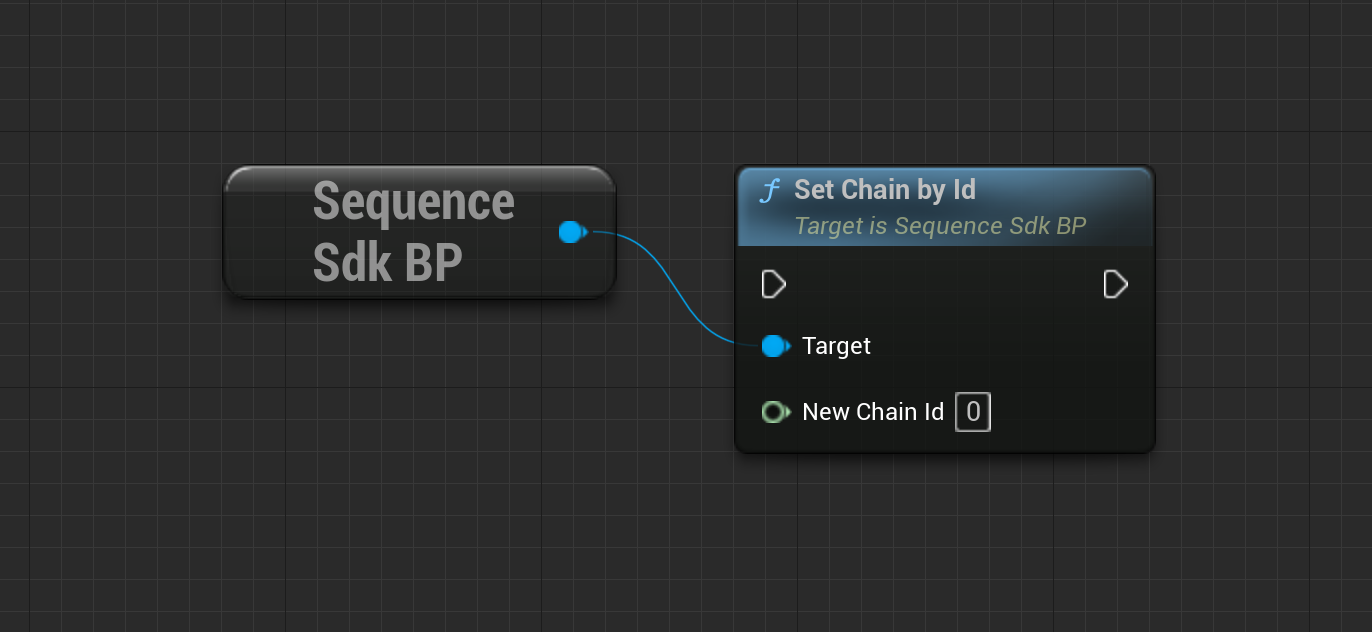Click the "Target is Sequence Sdk BP" subtitle
Image resolution: width=1372 pixels, height=632 pixels.
[940, 226]
